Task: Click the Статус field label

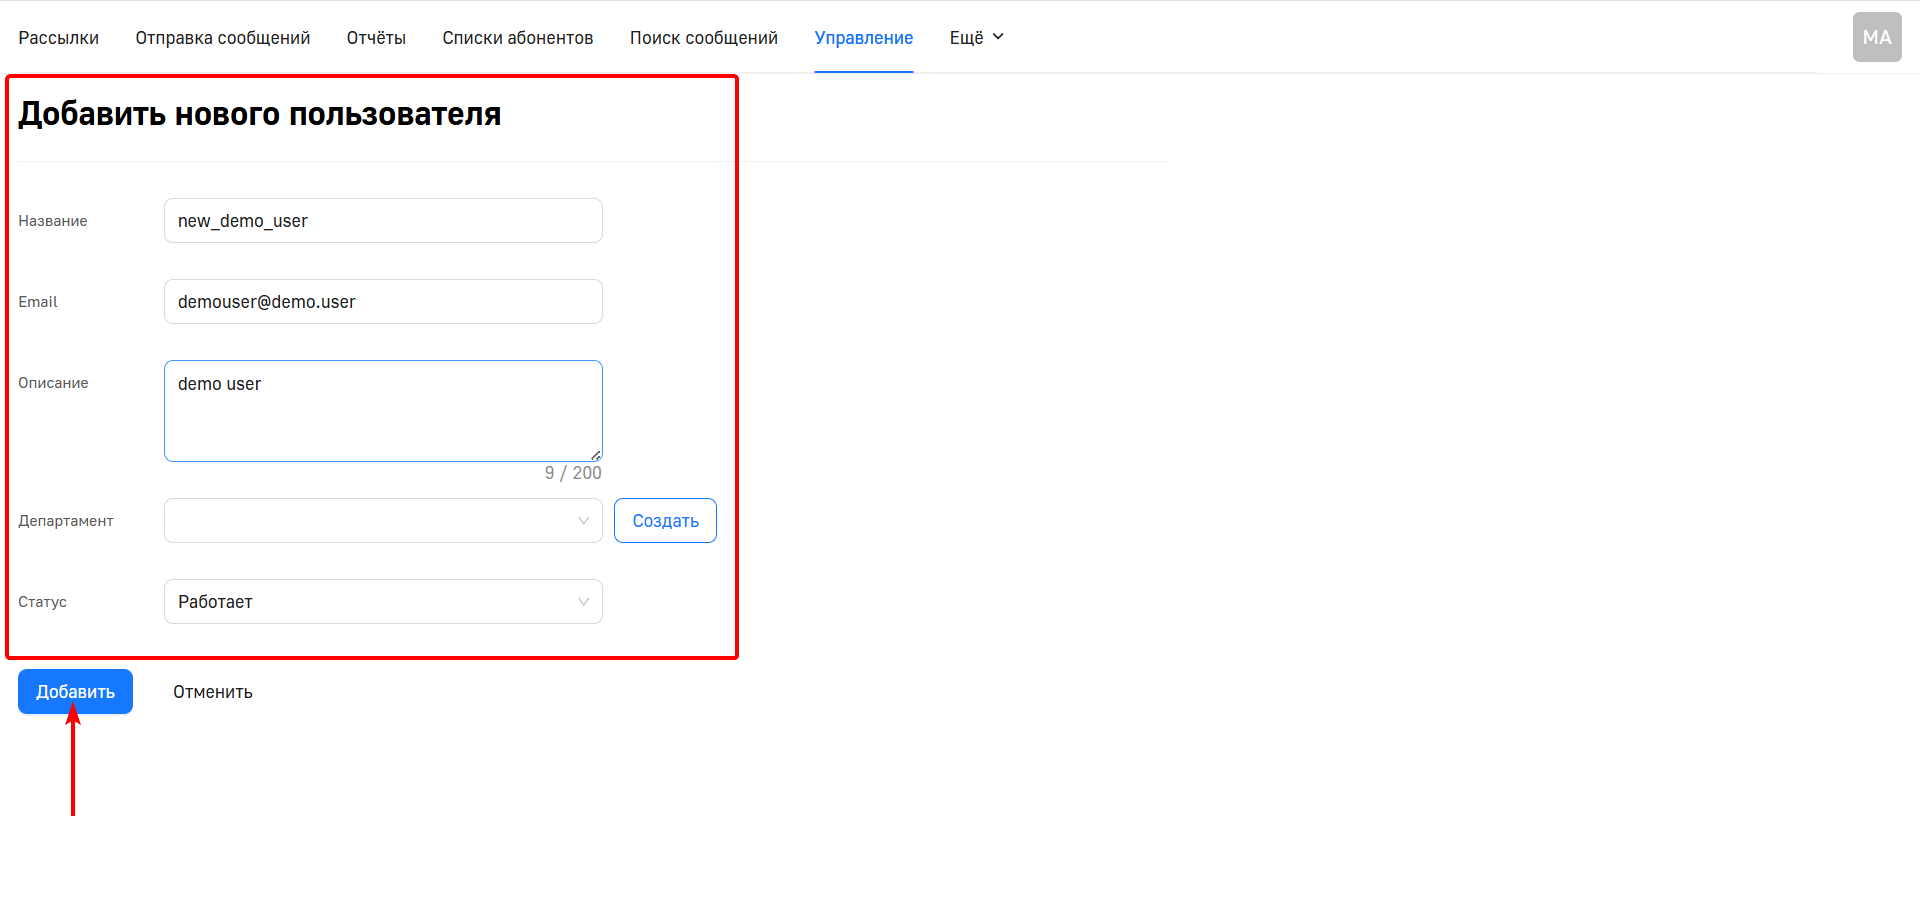Action: 42,602
